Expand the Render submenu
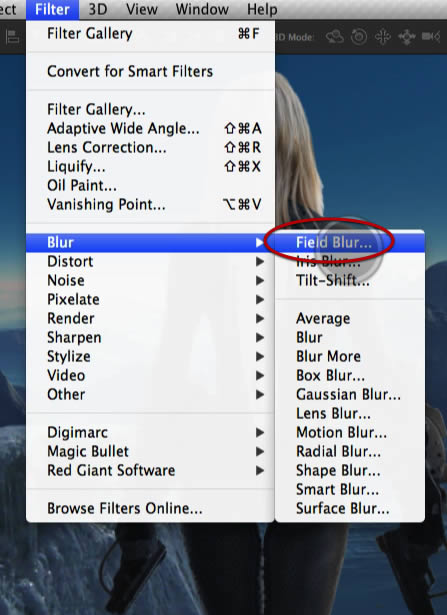This screenshot has width=447, height=615. coord(150,318)
